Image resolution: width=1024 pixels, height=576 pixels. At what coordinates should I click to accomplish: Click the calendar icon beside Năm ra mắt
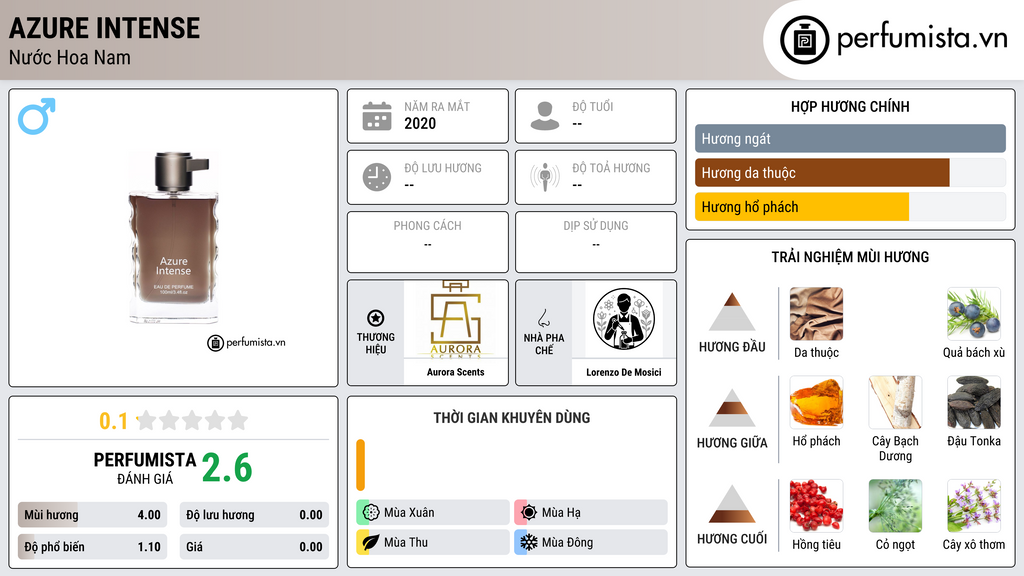[x=377, y=116]
